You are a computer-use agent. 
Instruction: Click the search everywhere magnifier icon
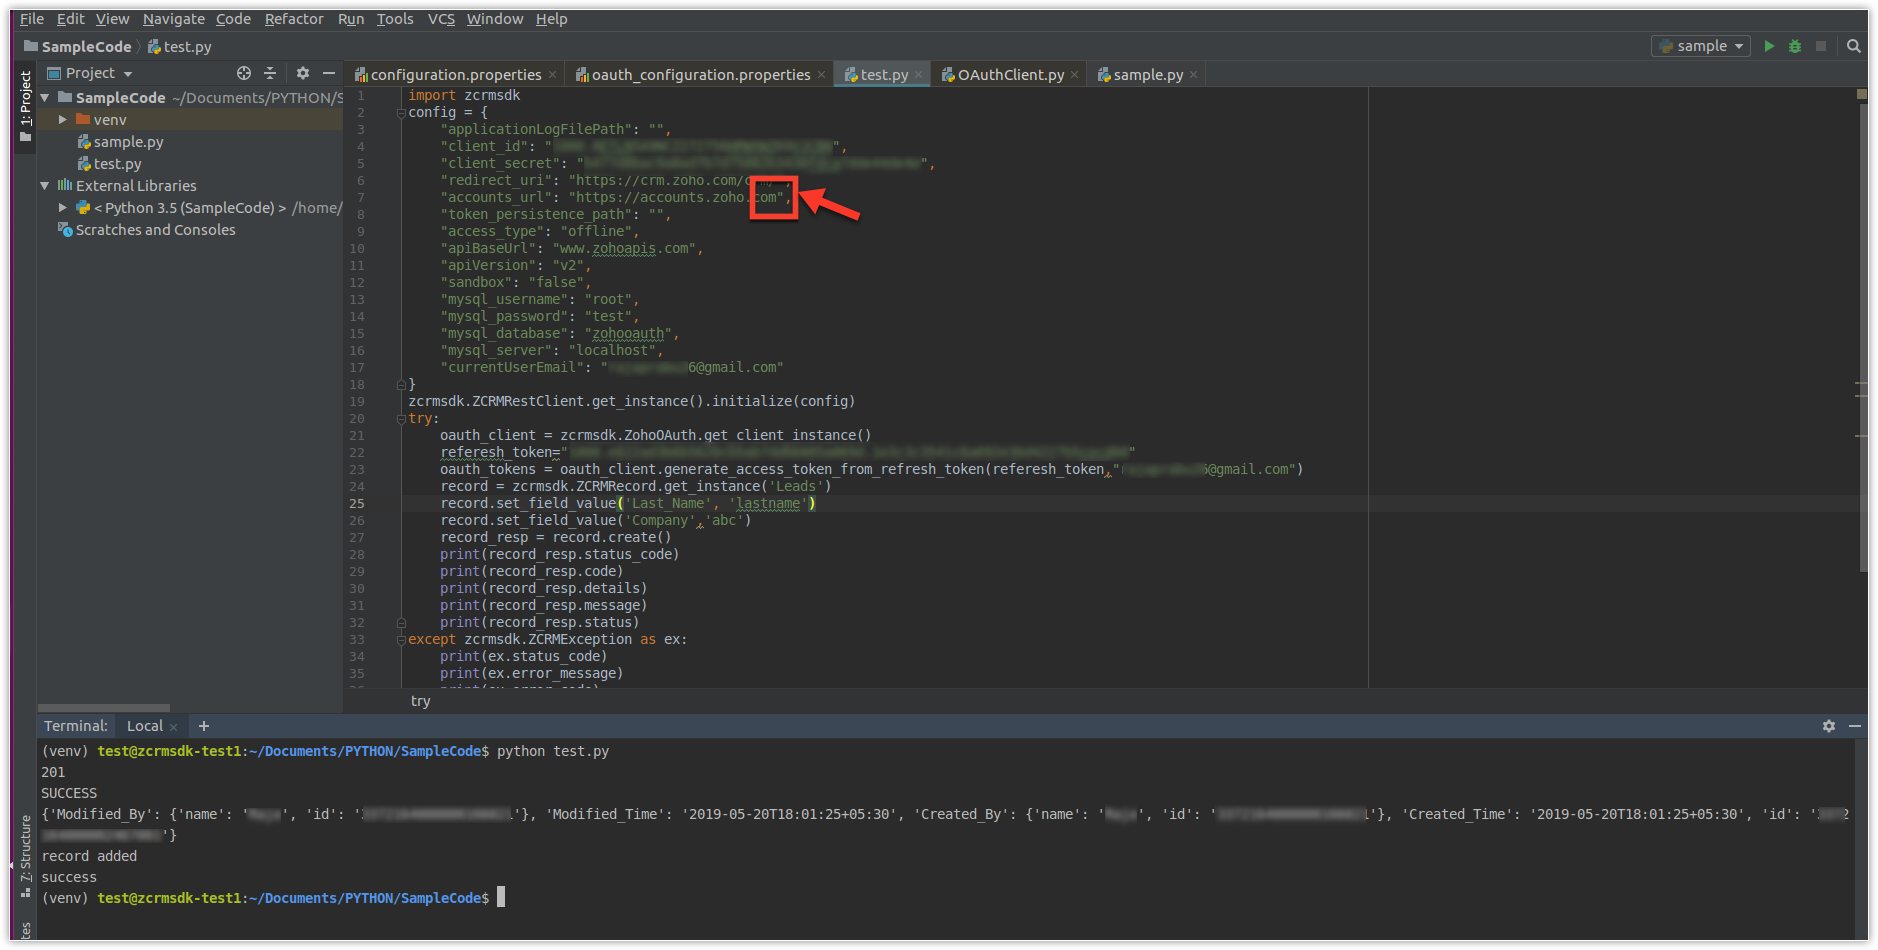[x=1853, y=46]
